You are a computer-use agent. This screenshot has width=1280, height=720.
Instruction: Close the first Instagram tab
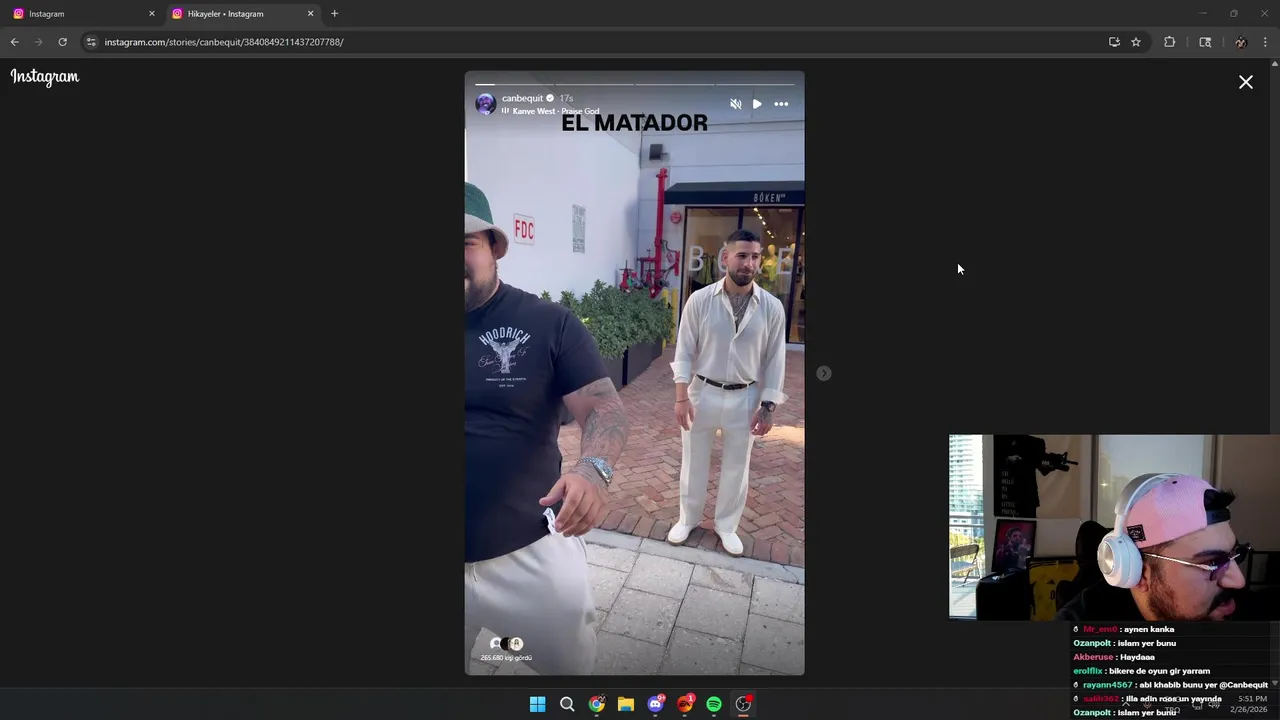point(152,14)
